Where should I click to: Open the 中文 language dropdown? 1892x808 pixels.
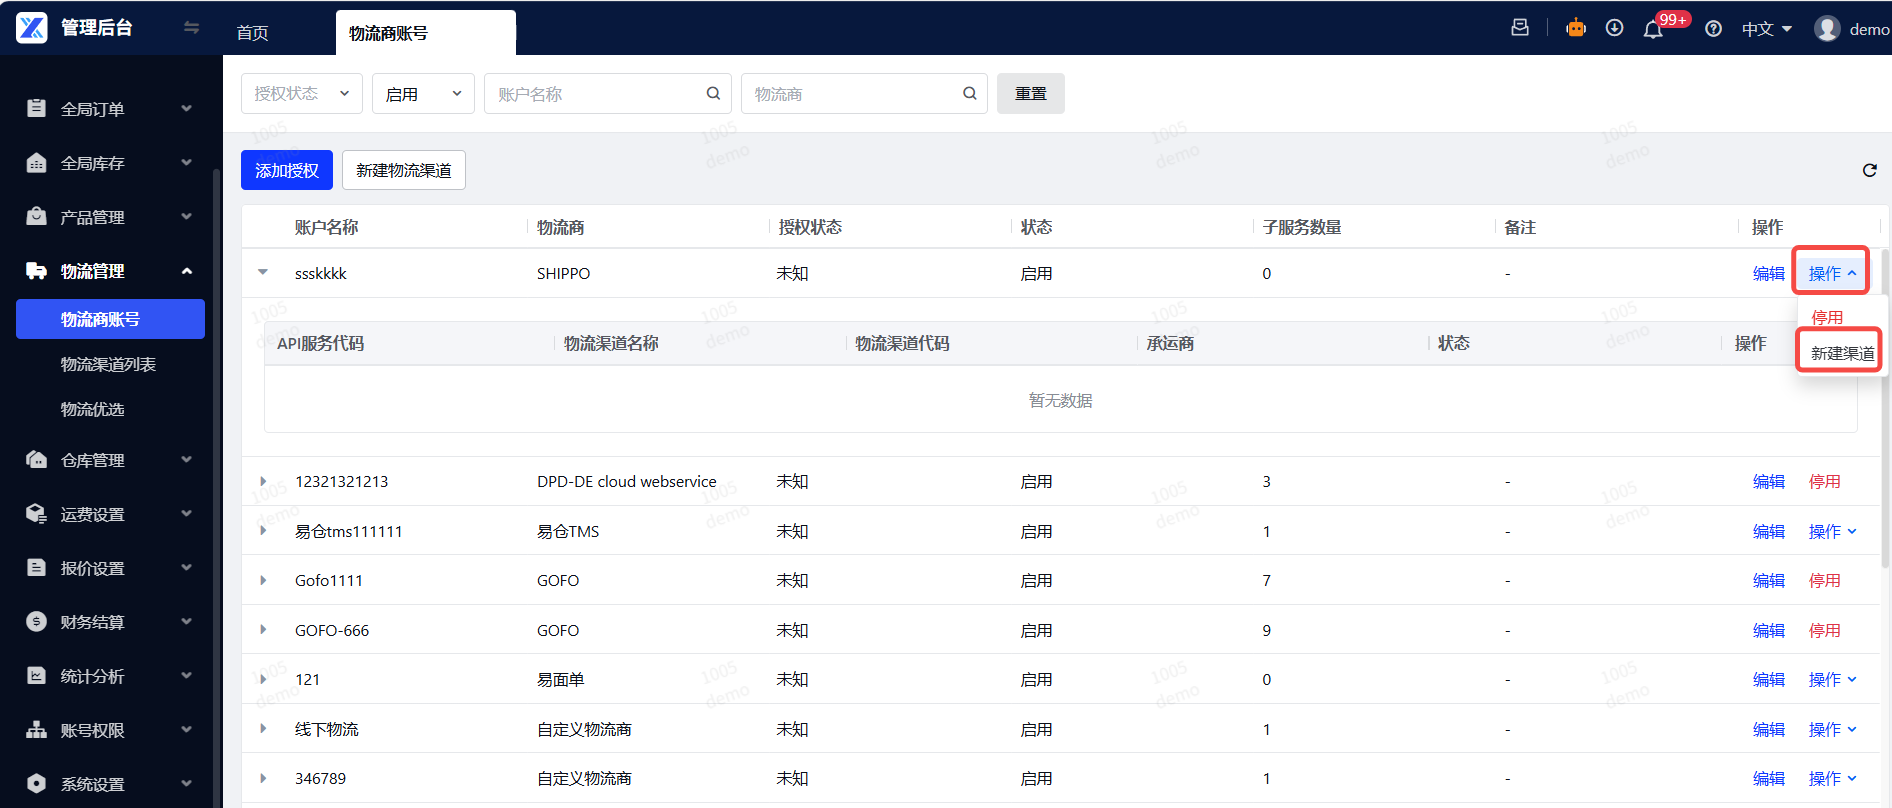point(1766,29)
